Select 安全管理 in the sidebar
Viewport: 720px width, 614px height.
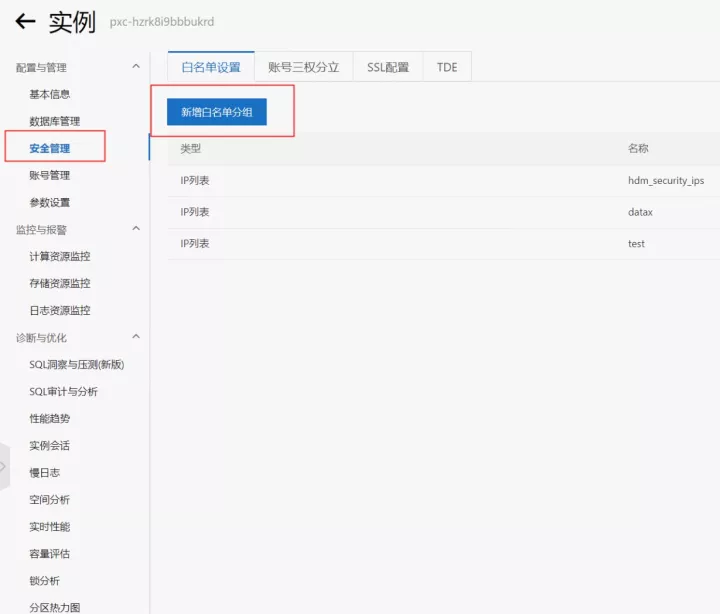coord(50,148)
